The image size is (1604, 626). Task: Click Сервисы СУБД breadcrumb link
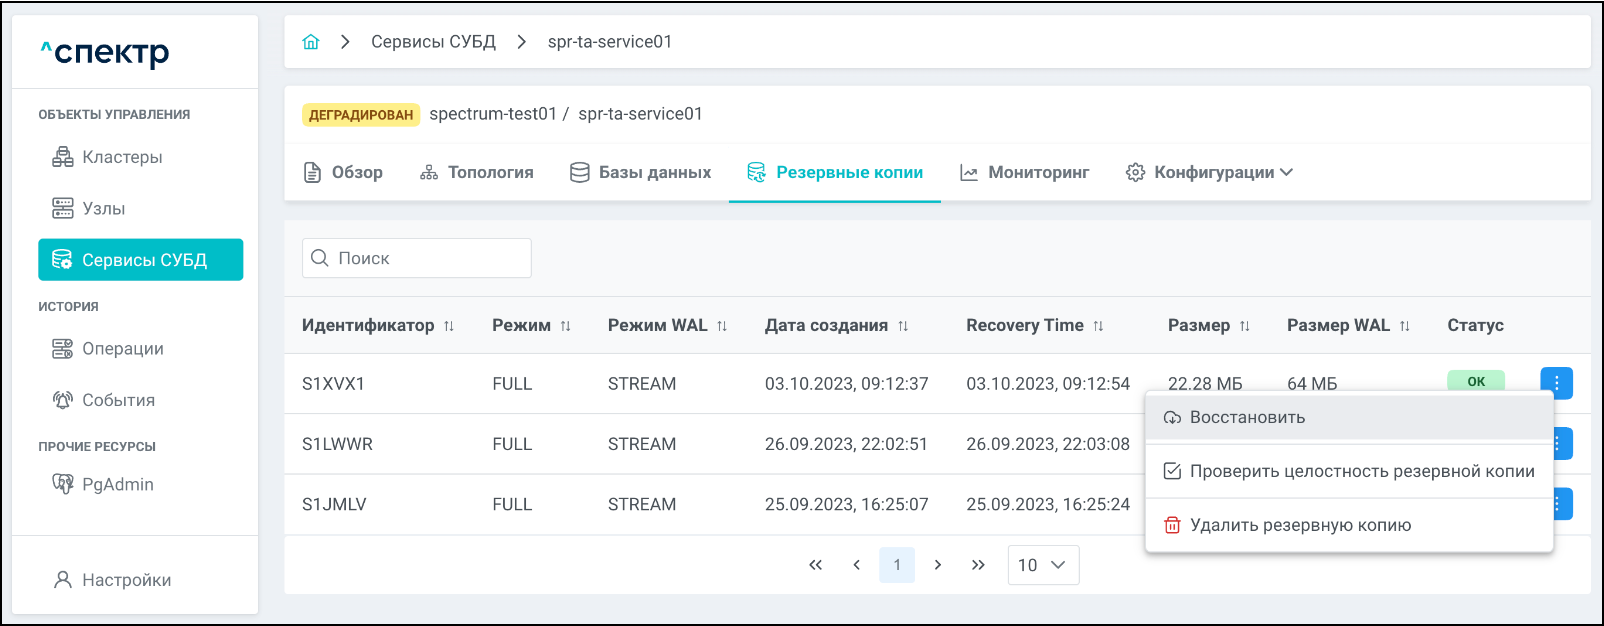click(433, 42)
